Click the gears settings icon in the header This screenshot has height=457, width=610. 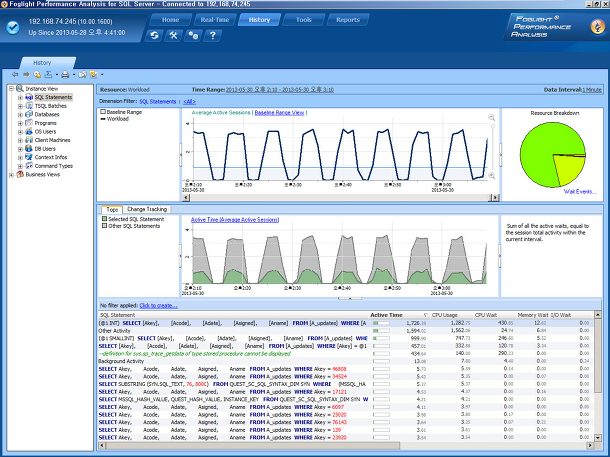point(193,36)
